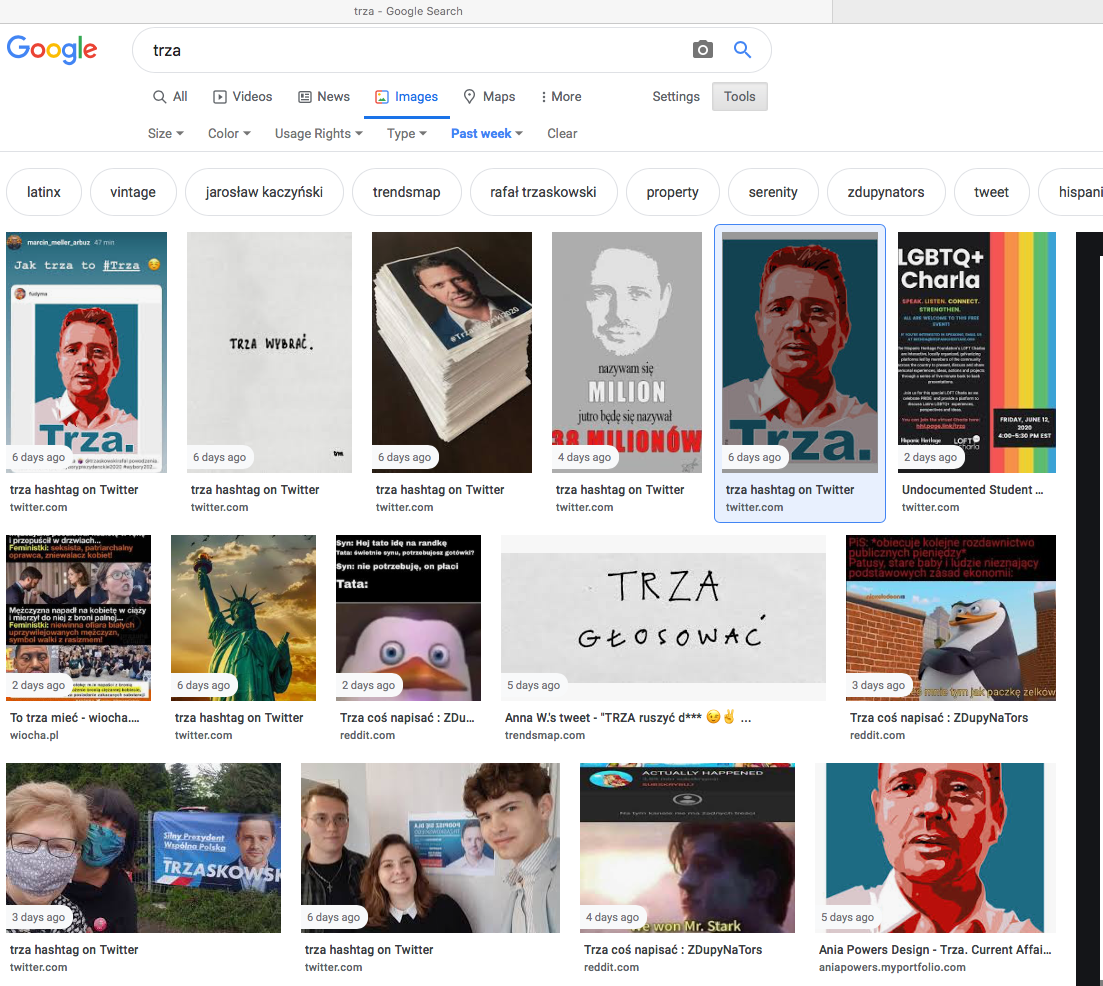Switch to the News tab
1103x986 pixels.
point(324,96)
